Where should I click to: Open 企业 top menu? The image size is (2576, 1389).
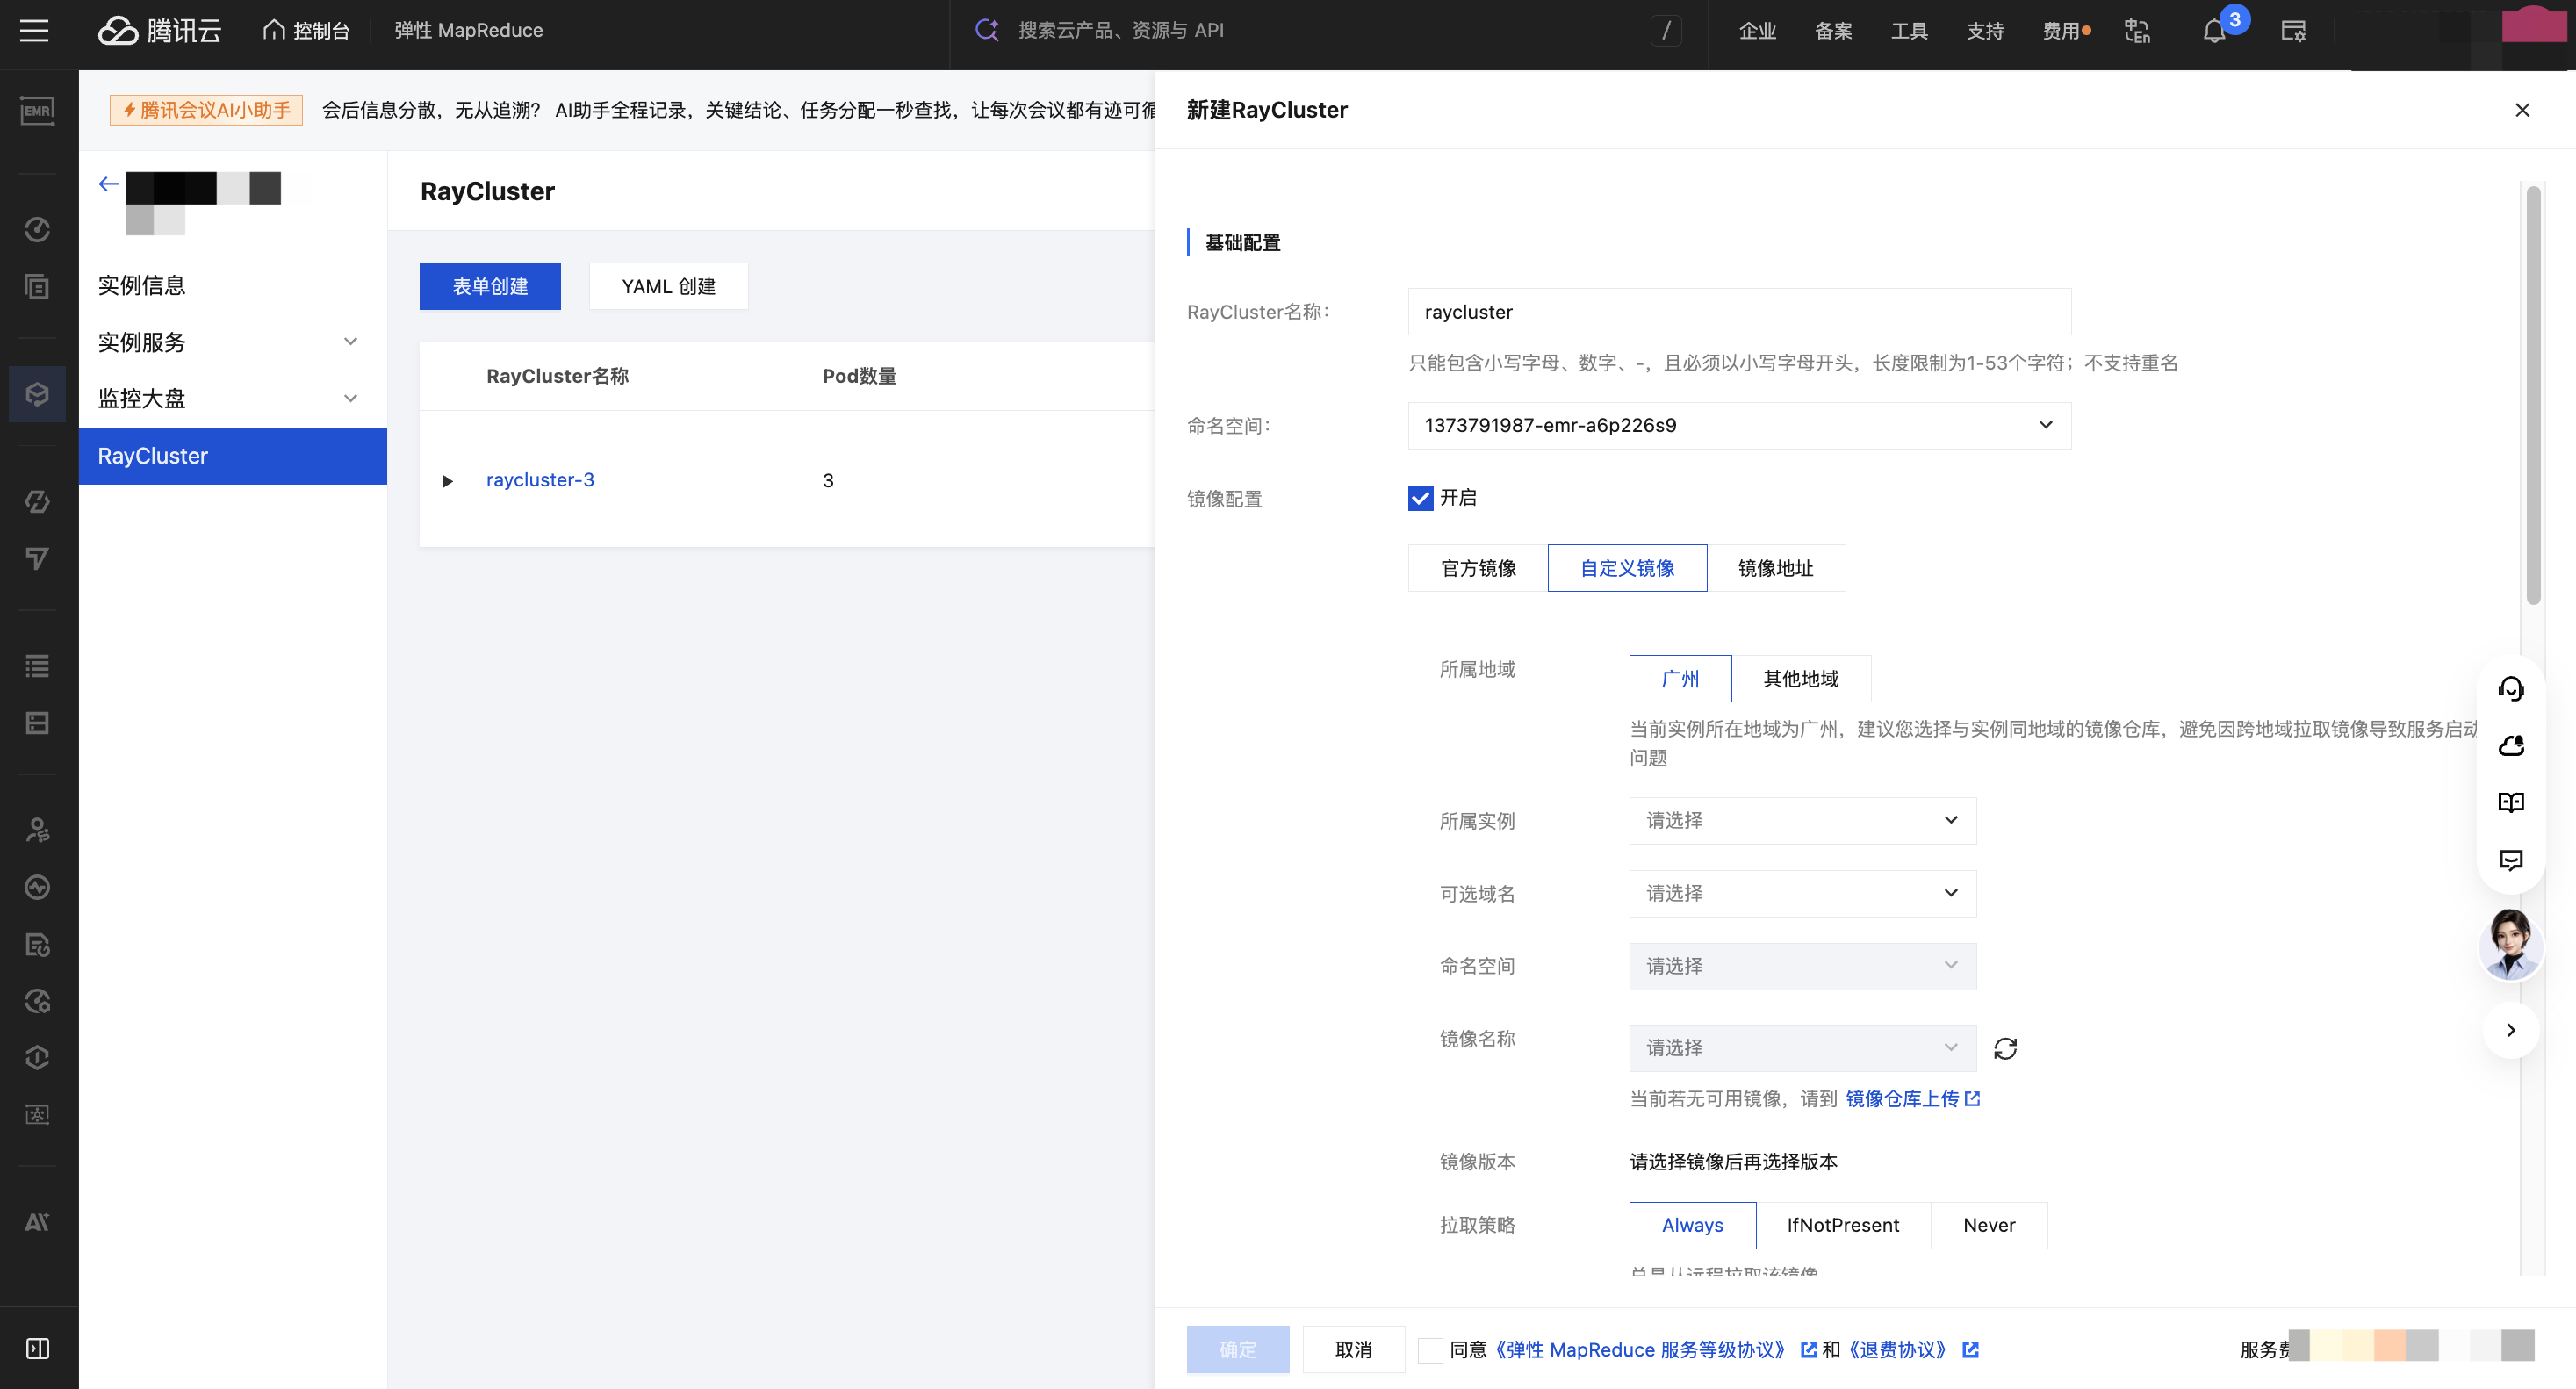(x=1757, y=31)
